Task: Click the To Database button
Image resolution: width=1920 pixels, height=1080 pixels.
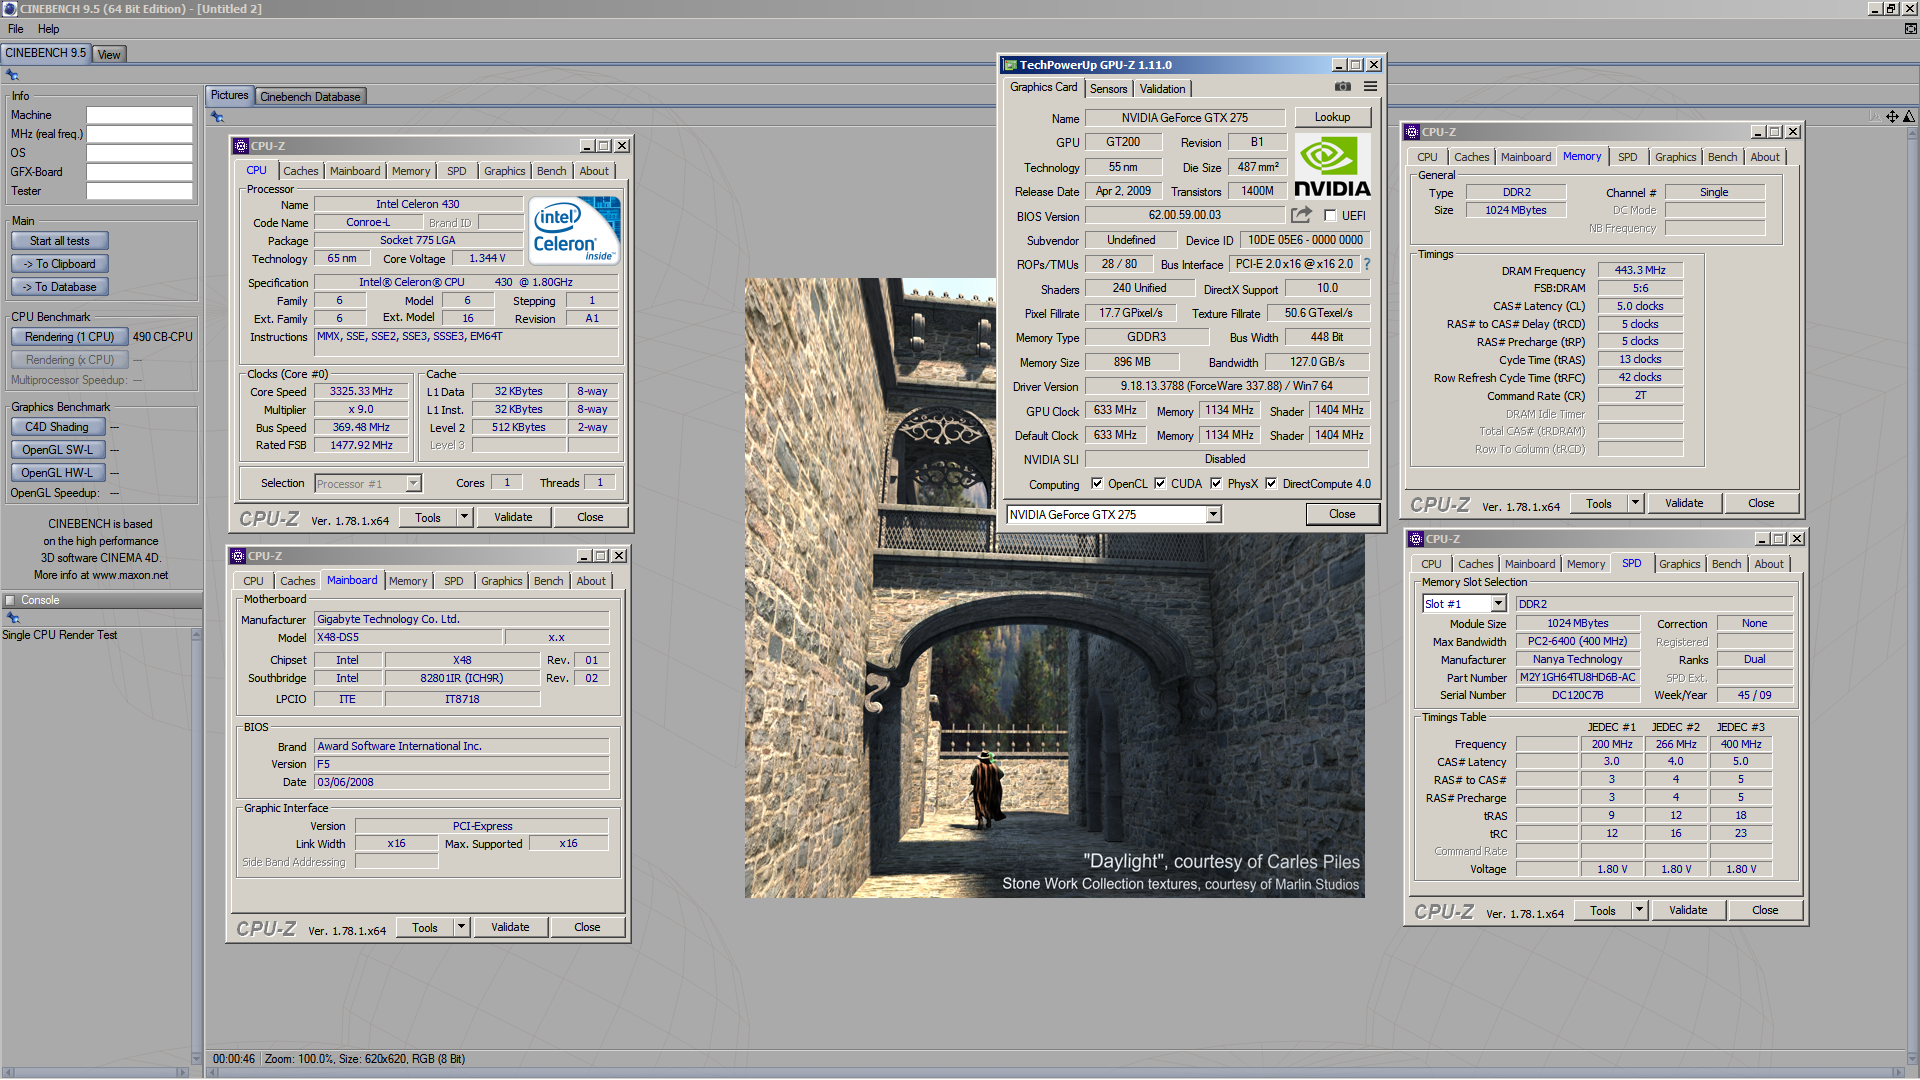Action: (x=60, y=287)
